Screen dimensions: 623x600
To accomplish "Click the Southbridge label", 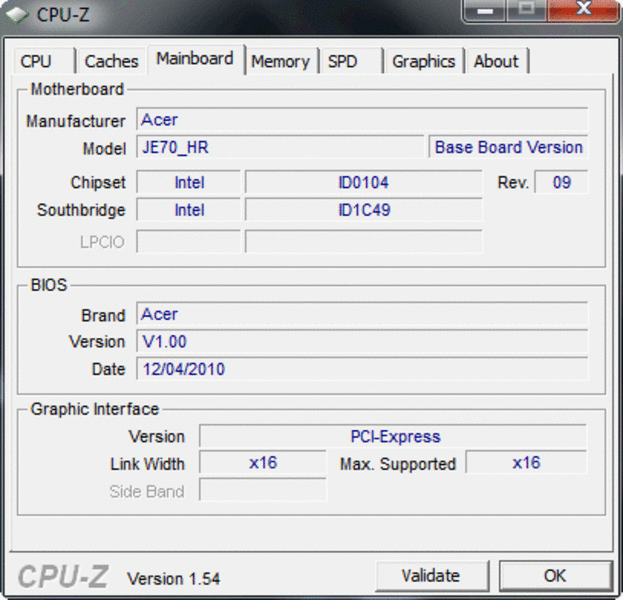I will pyautogui.click(x=81, y=210).
